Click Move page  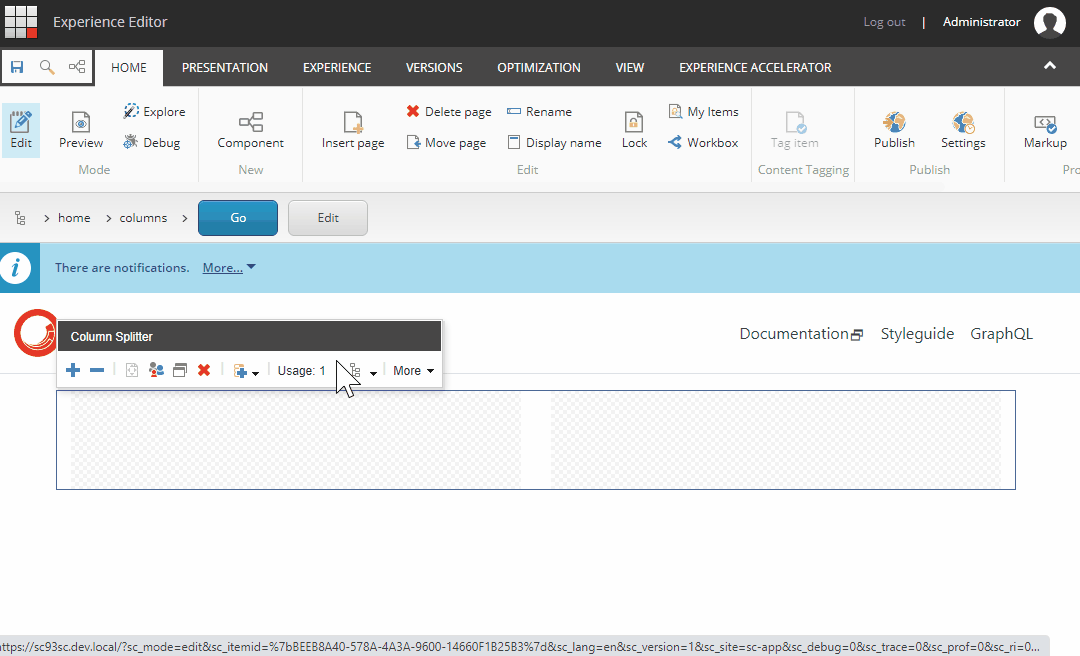(x=446, y=143)
